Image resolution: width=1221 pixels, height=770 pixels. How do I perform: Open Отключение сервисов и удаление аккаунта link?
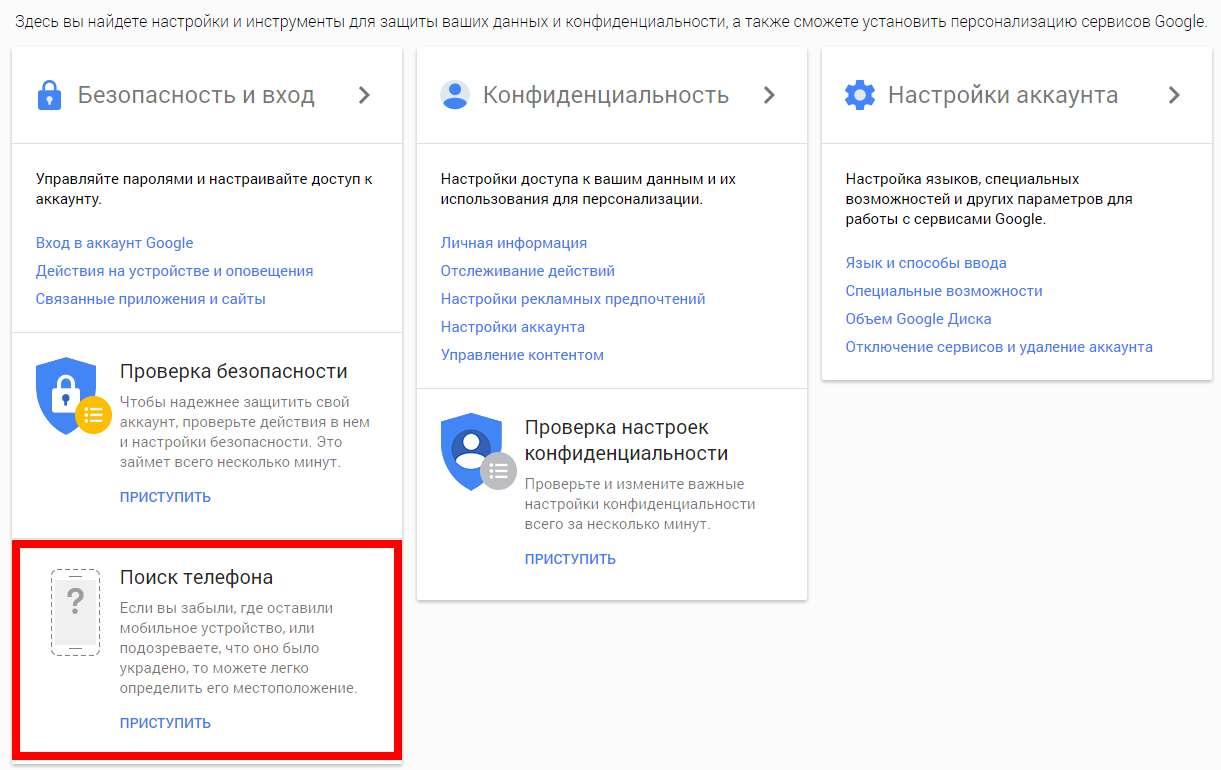point(999,347)
